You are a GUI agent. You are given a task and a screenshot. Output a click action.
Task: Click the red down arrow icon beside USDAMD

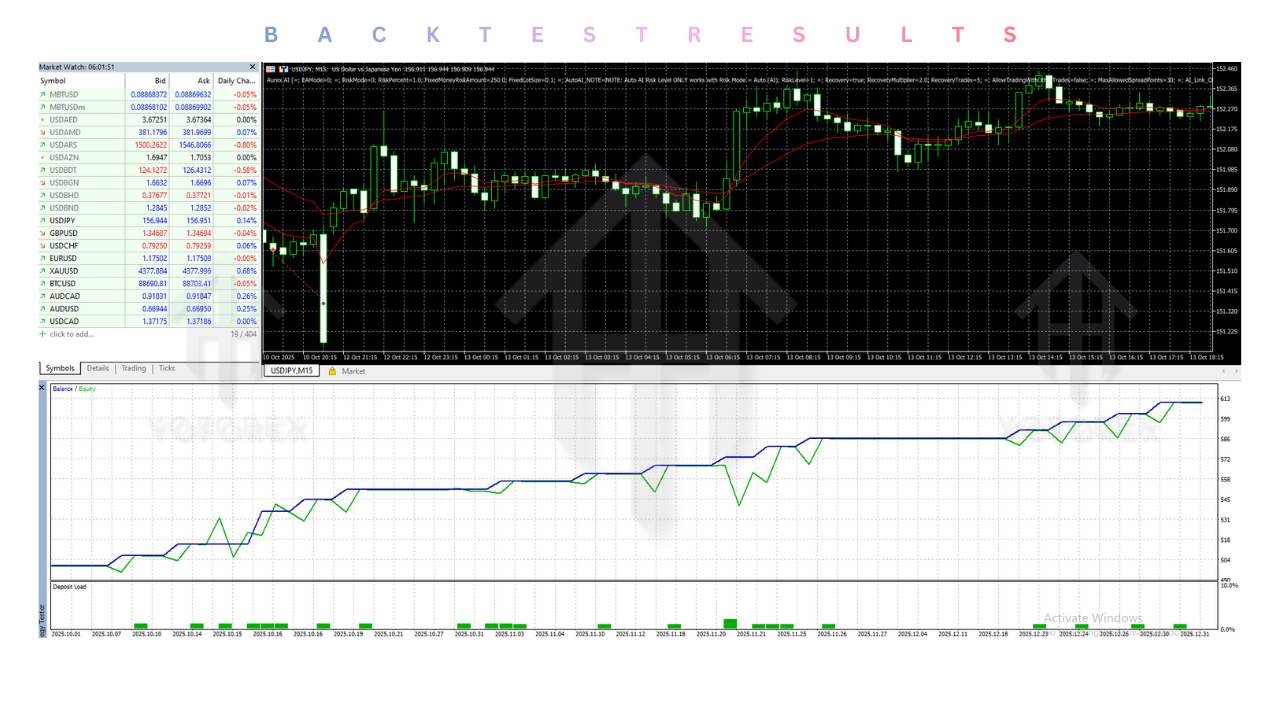43,132
